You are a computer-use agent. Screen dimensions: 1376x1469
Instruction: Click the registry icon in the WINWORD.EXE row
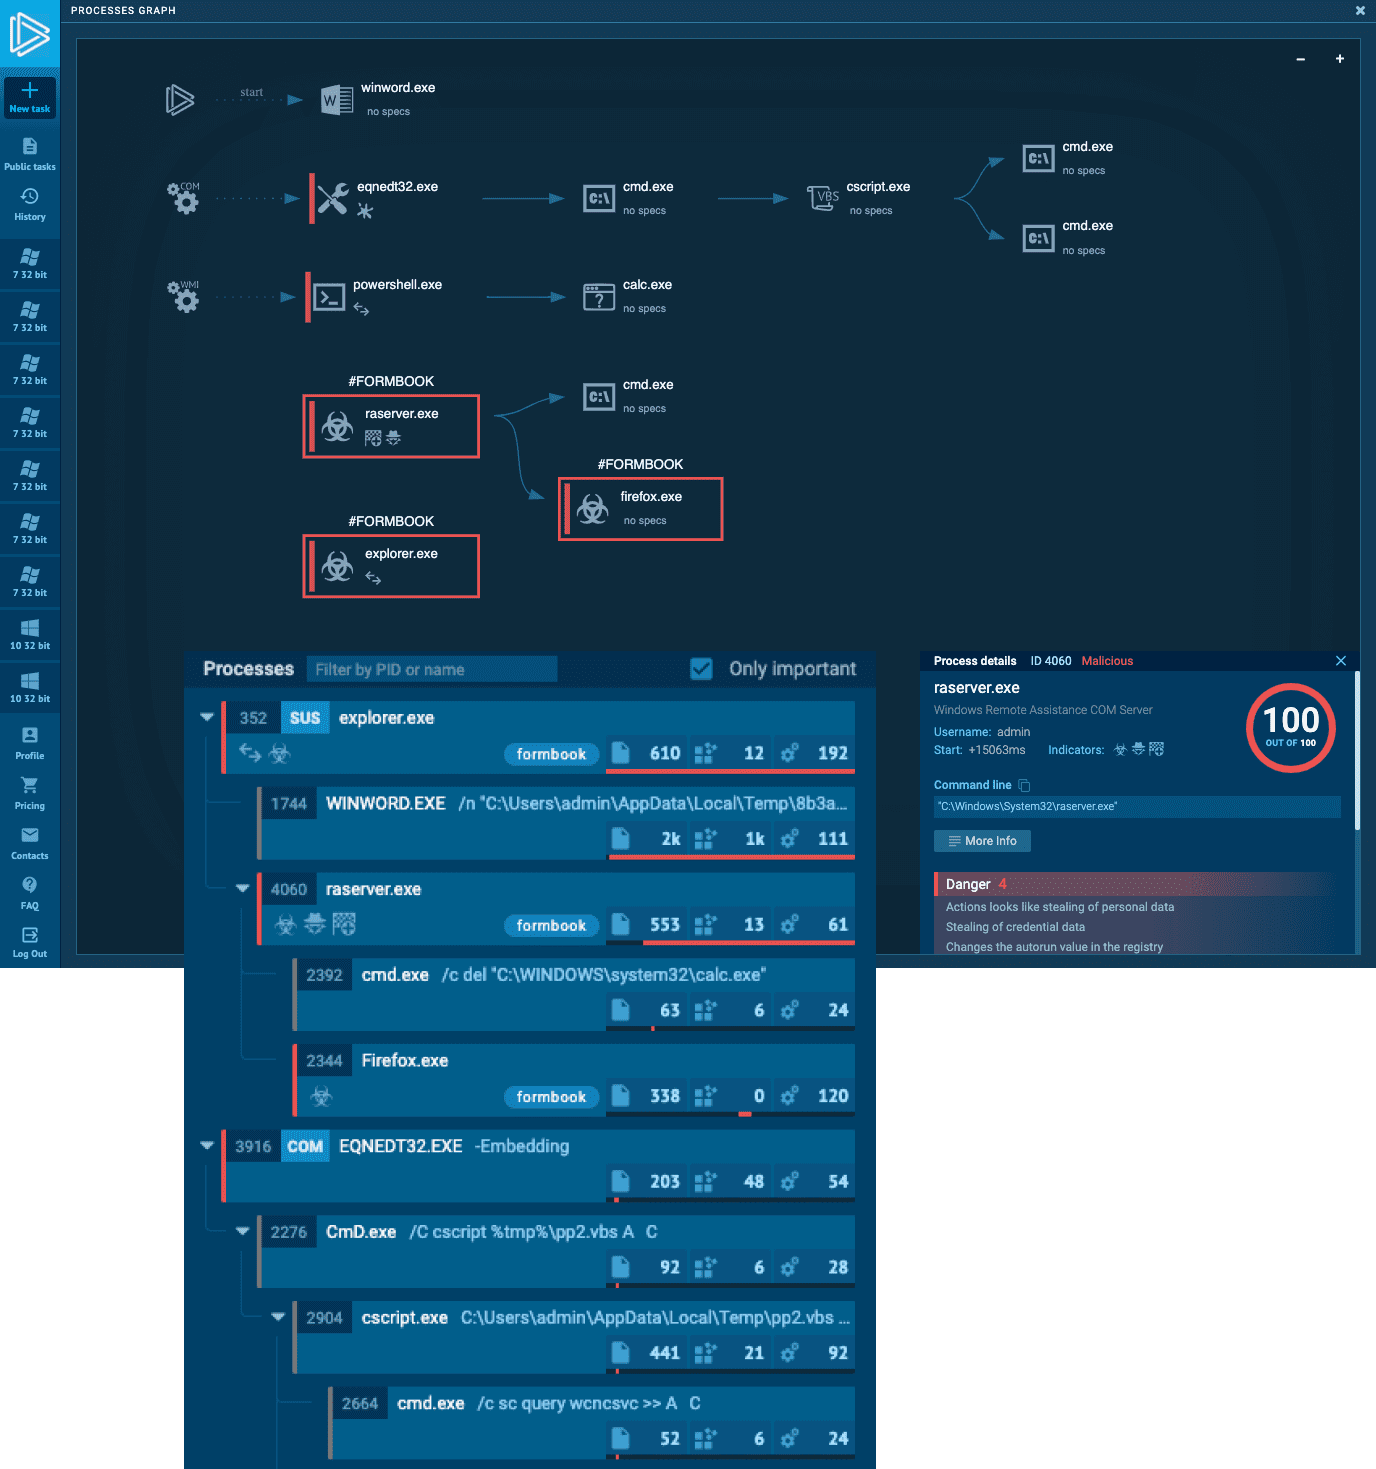(x=706, y=839)
